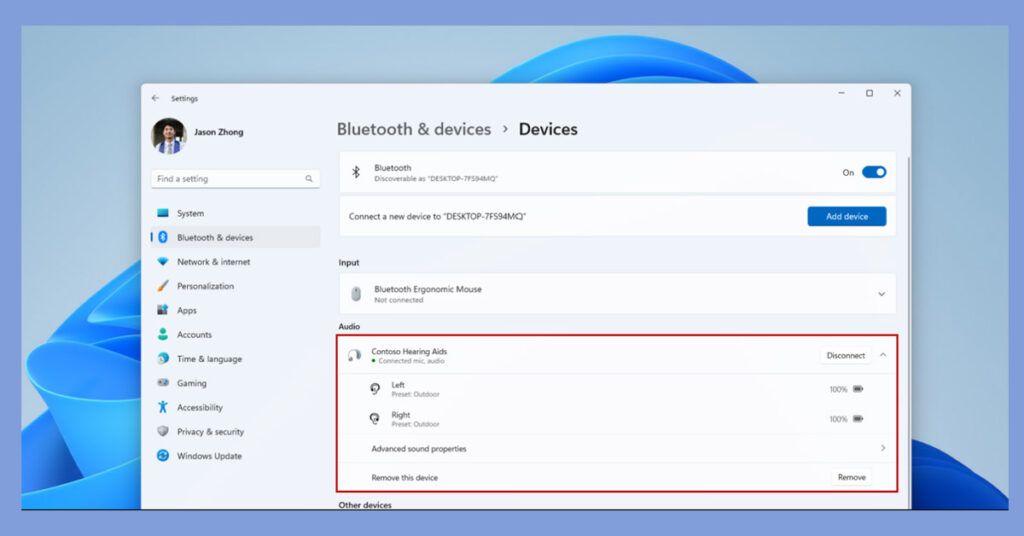Select Network & internet in sidebar

[x=235, y=262]
